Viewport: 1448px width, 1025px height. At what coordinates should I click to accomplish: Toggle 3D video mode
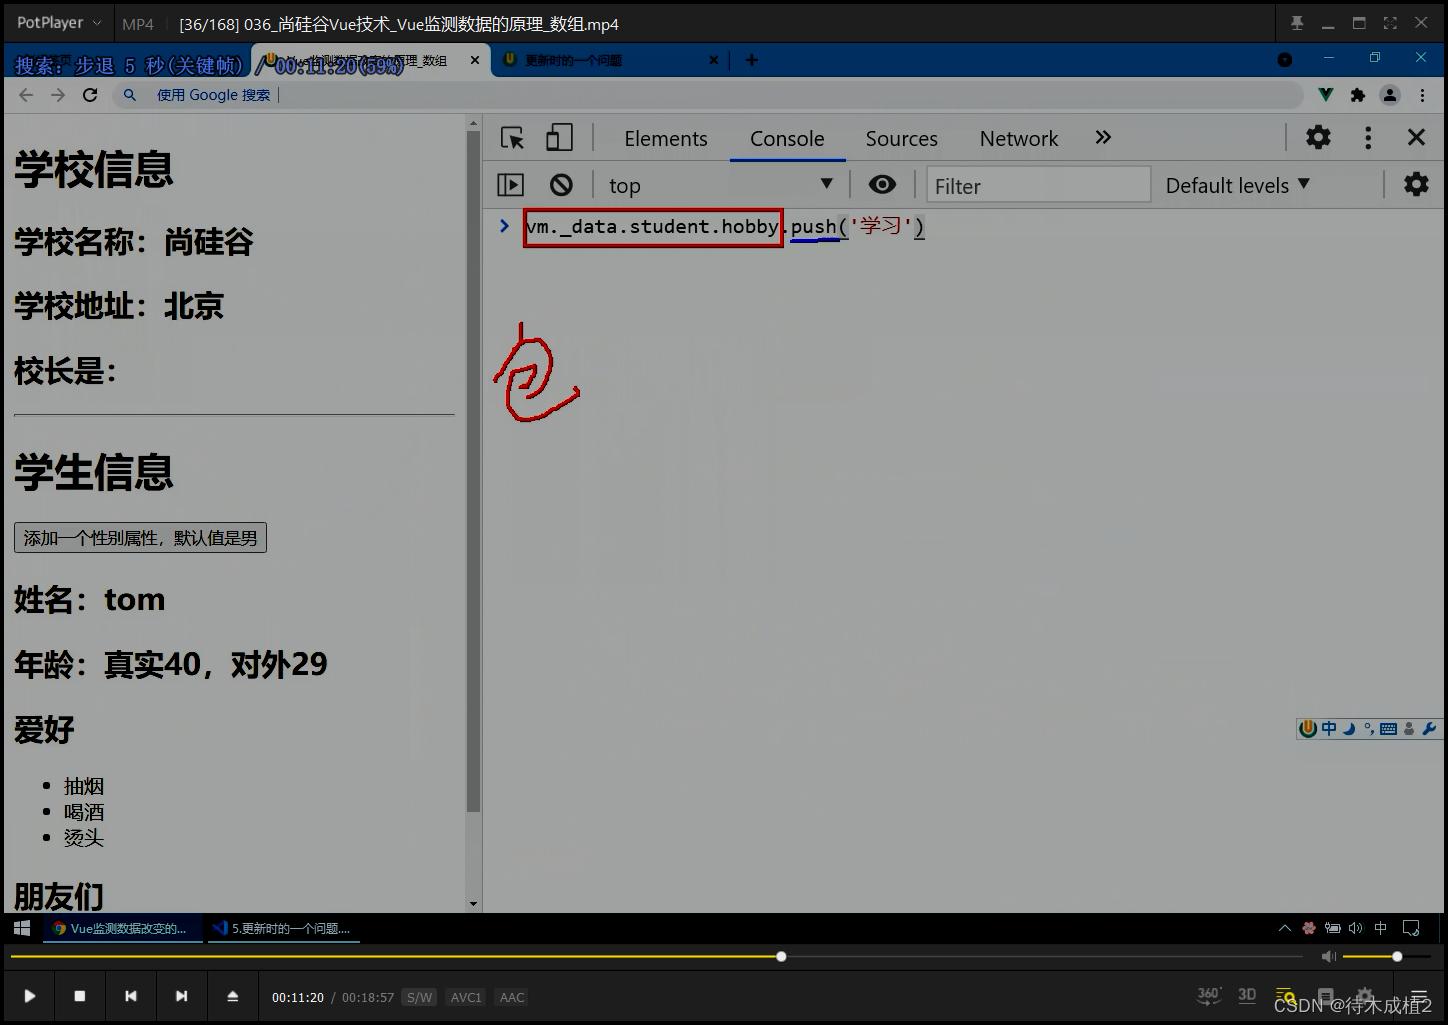tap(1247, 995)
